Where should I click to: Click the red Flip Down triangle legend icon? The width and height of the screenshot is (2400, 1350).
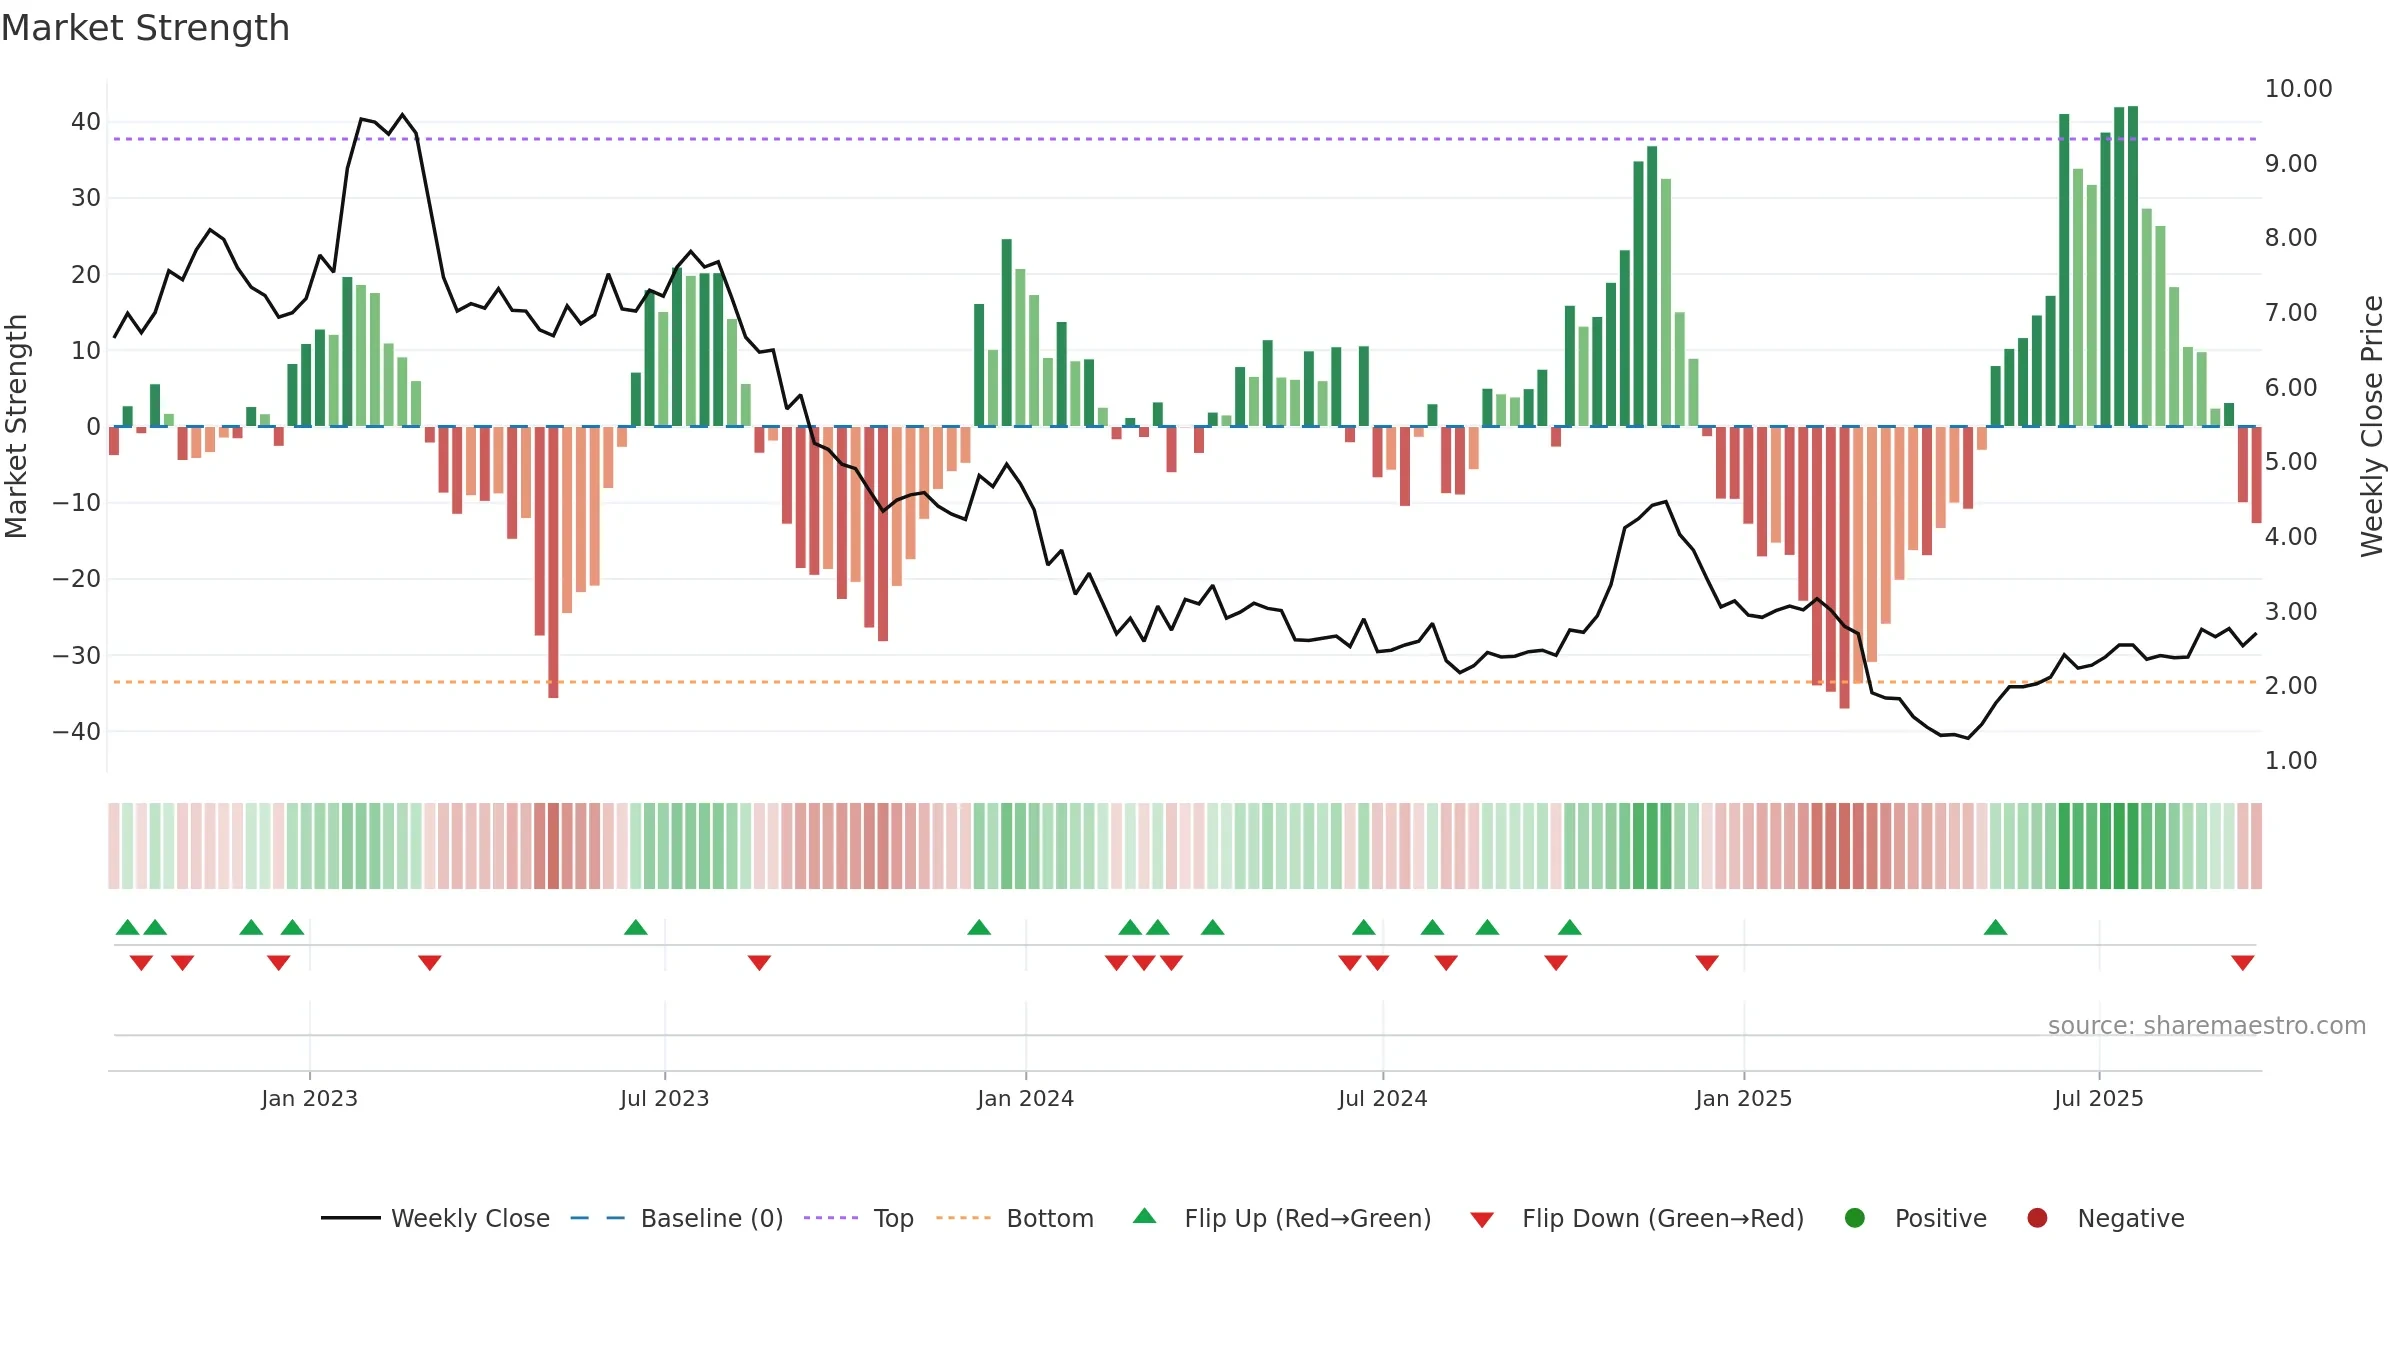(x=1482, y=1220)
